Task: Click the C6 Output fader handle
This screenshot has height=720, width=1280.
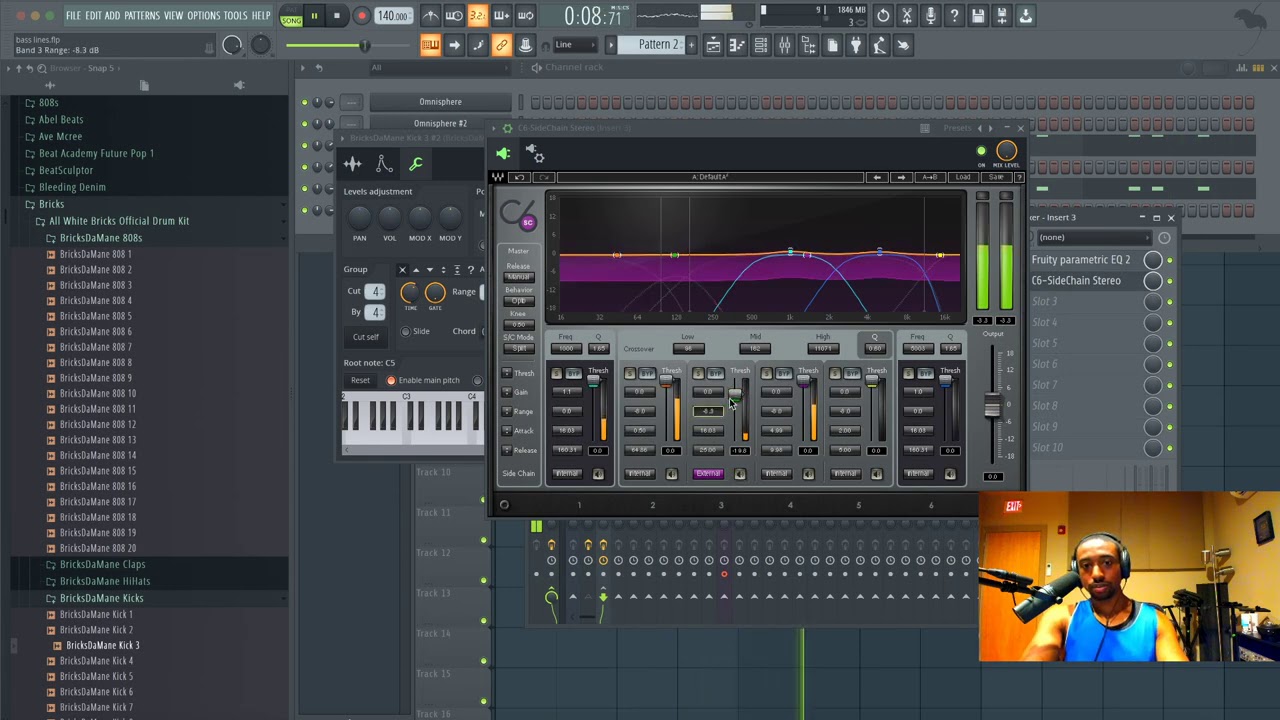Action: pos(992,406)
